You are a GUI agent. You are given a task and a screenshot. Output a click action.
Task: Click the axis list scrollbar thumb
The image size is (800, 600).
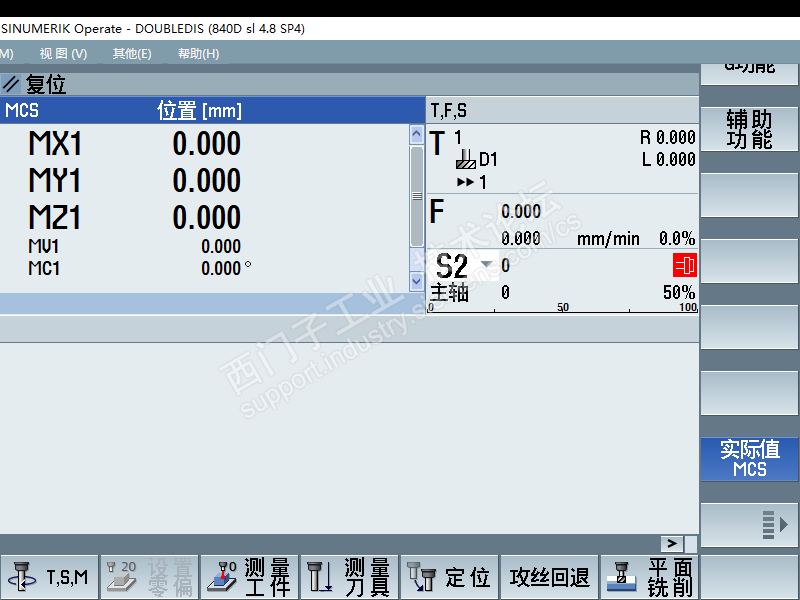(416, 196)
